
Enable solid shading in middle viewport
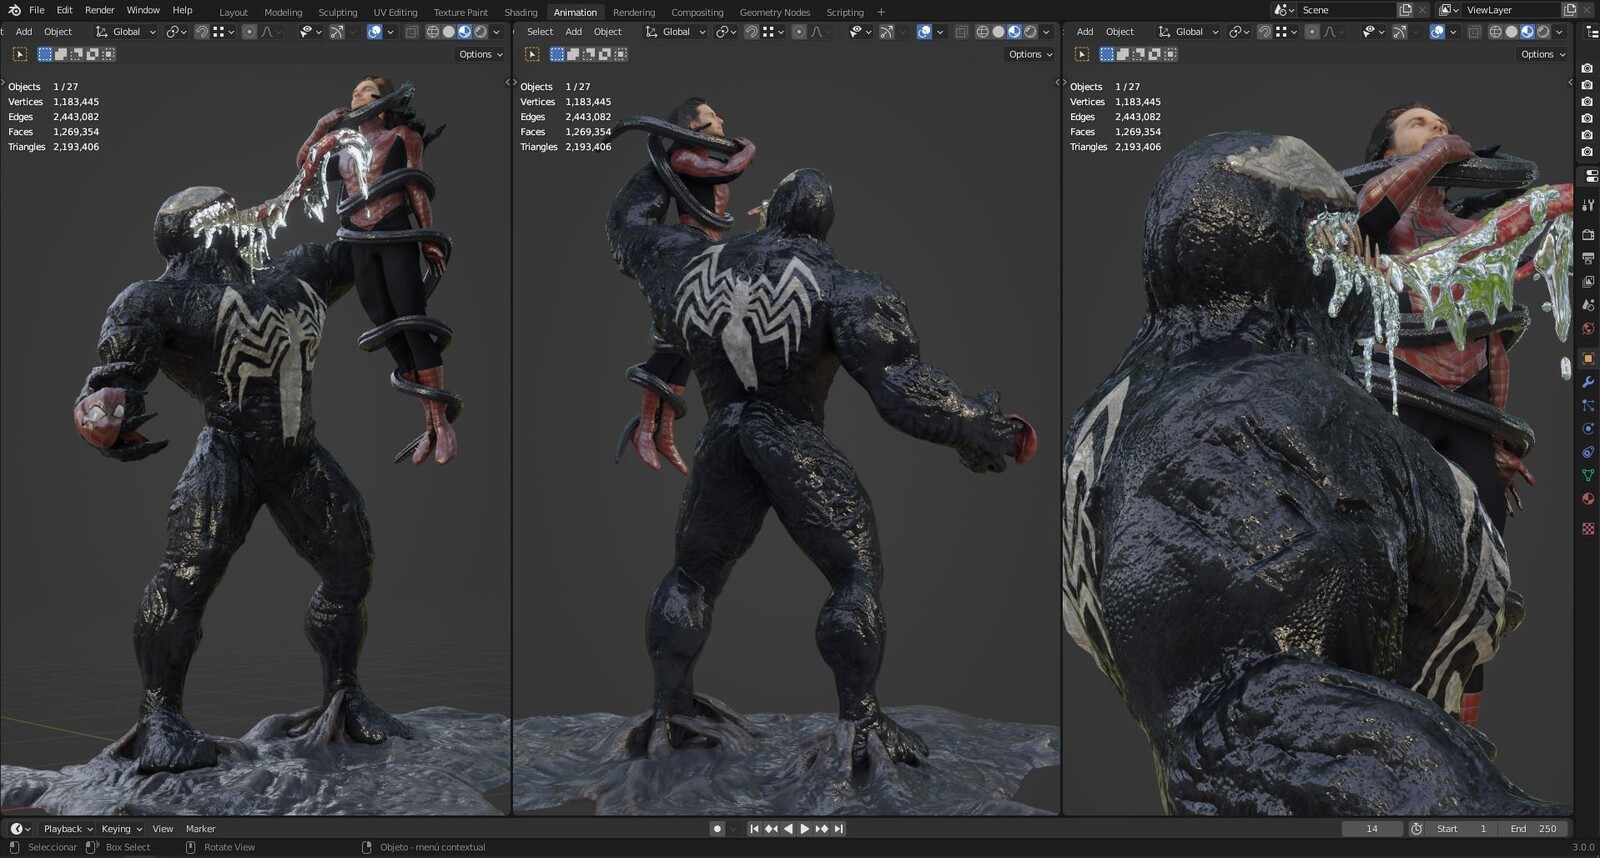click(998, 32)
